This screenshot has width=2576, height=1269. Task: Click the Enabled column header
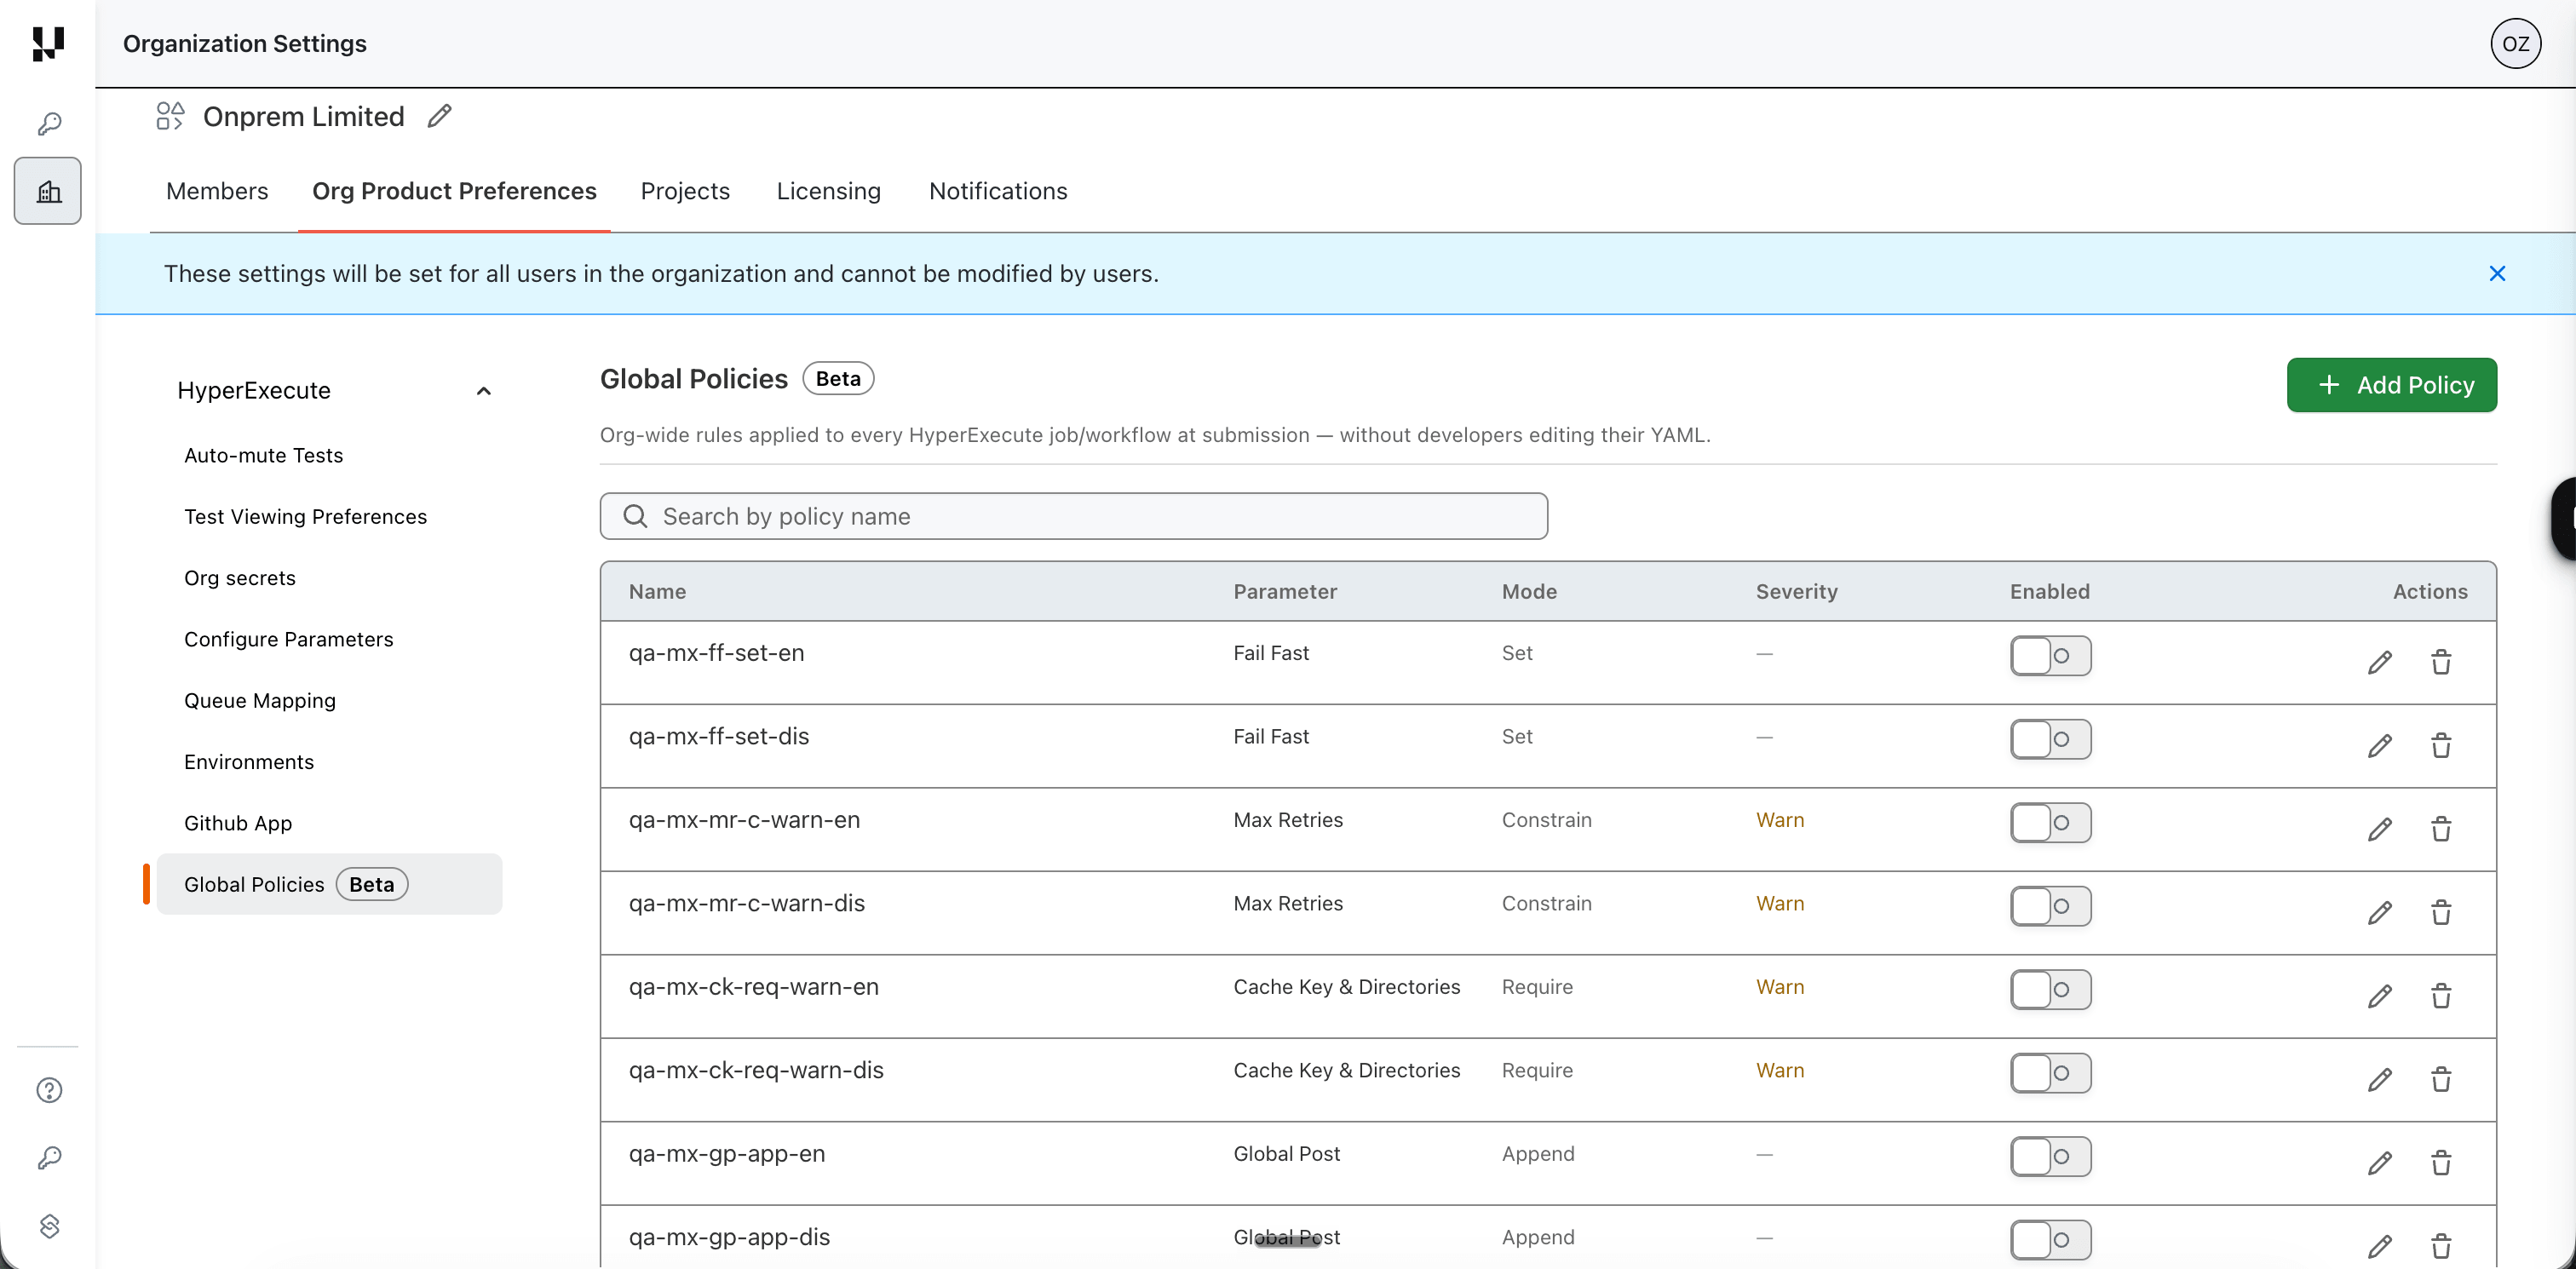pyautogui.click(x=2049, y=592)
